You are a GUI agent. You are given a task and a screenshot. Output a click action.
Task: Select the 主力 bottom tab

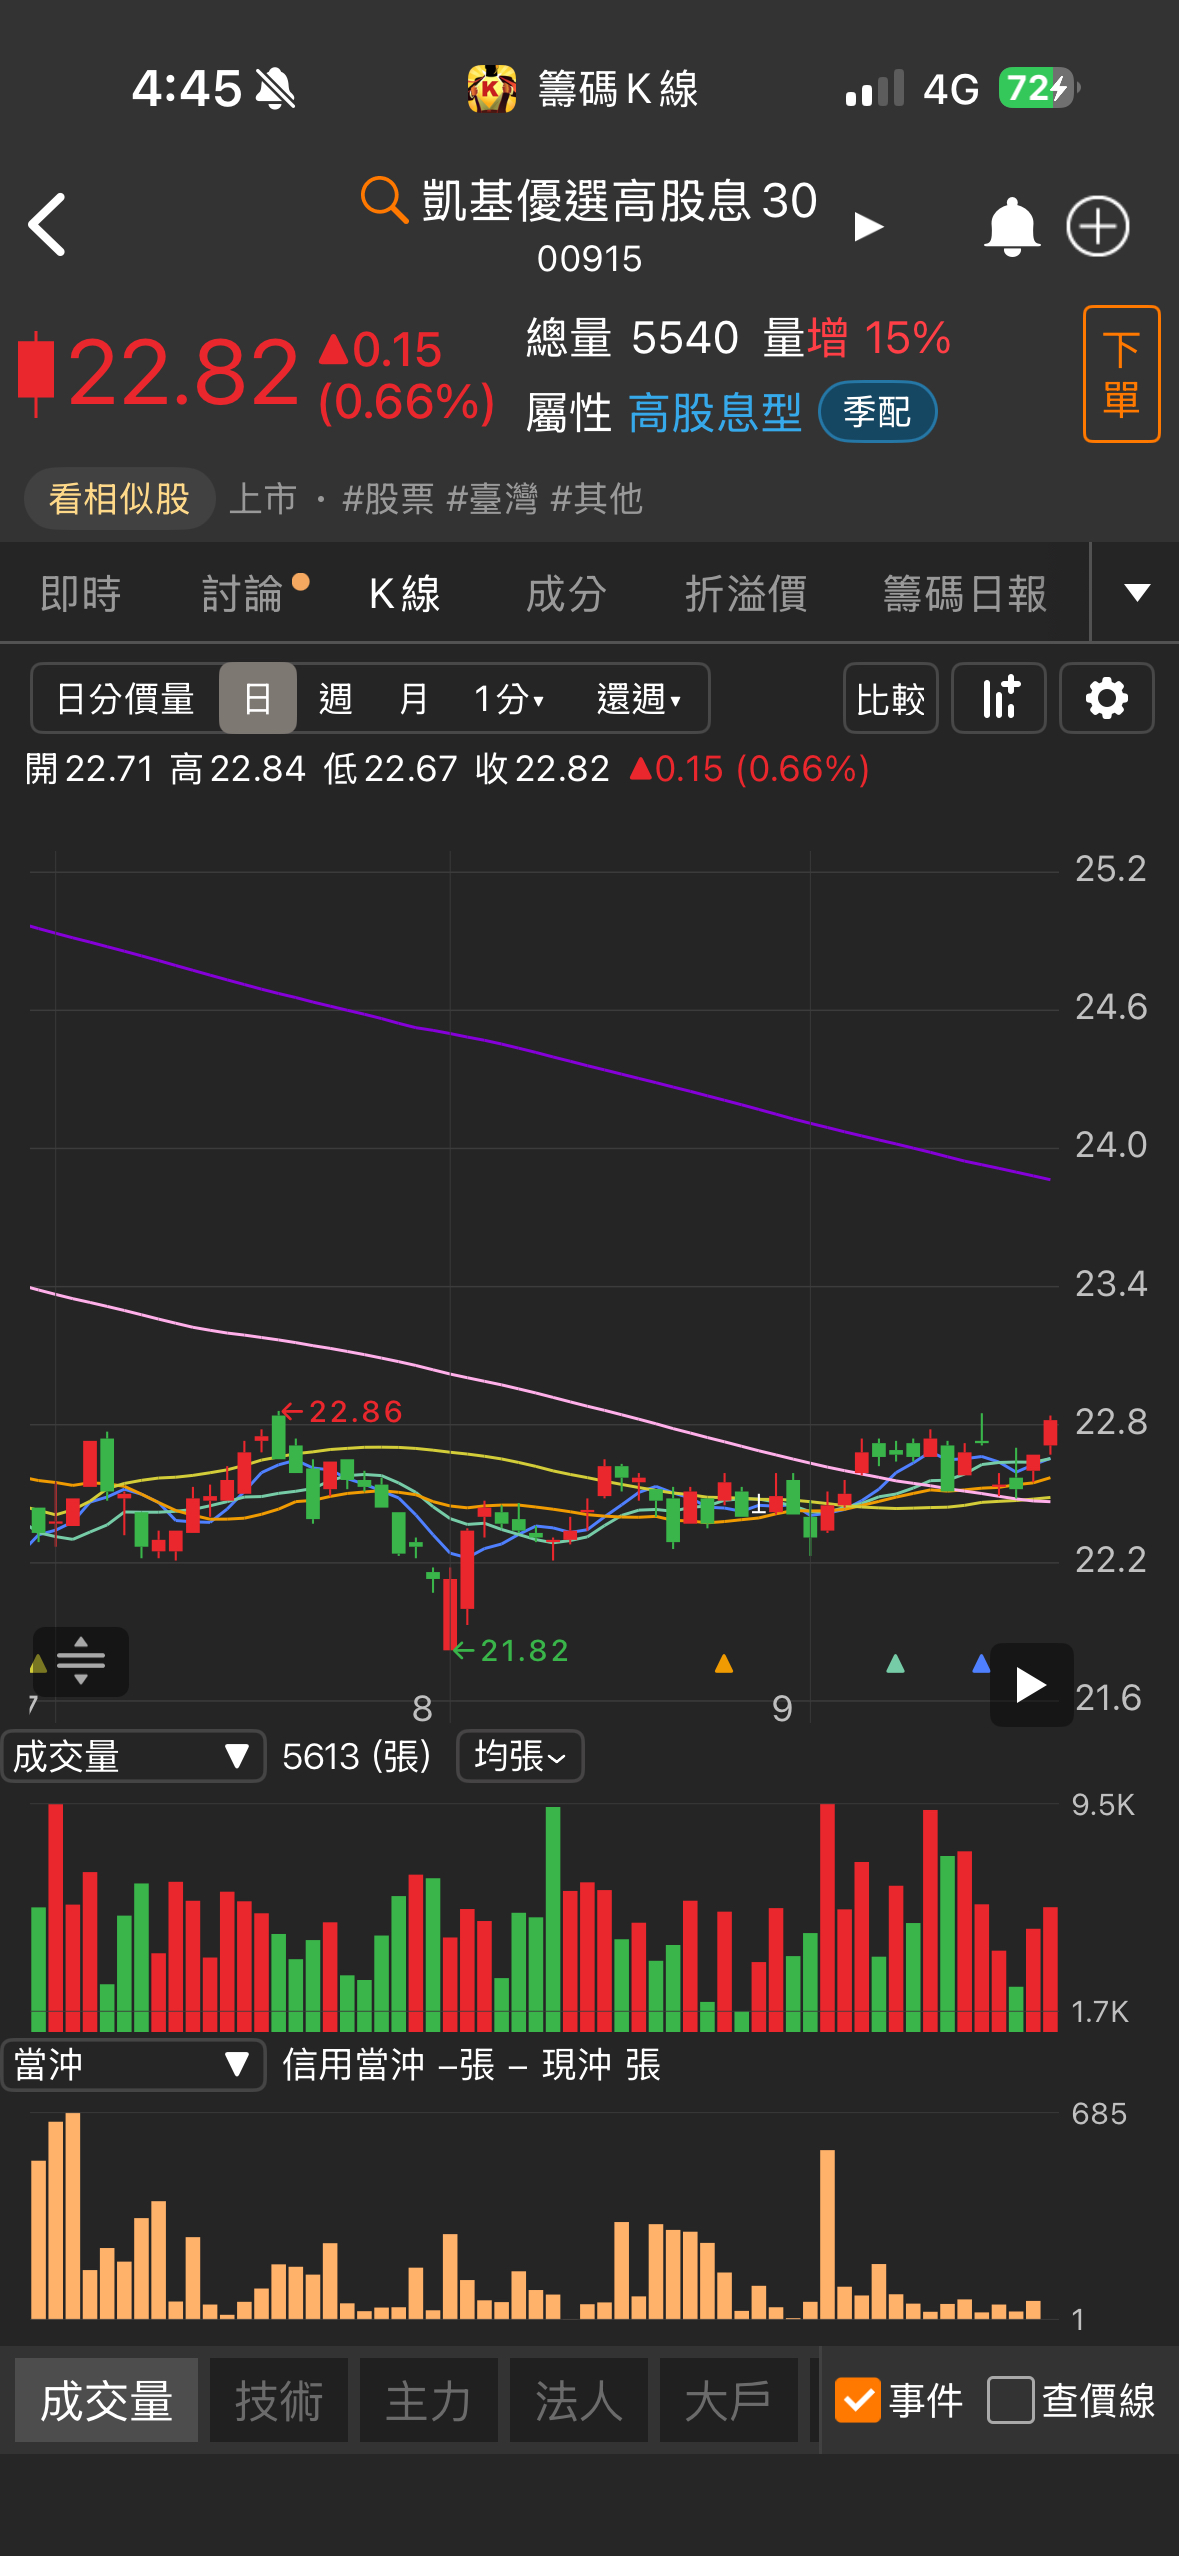coord(429,2400)
